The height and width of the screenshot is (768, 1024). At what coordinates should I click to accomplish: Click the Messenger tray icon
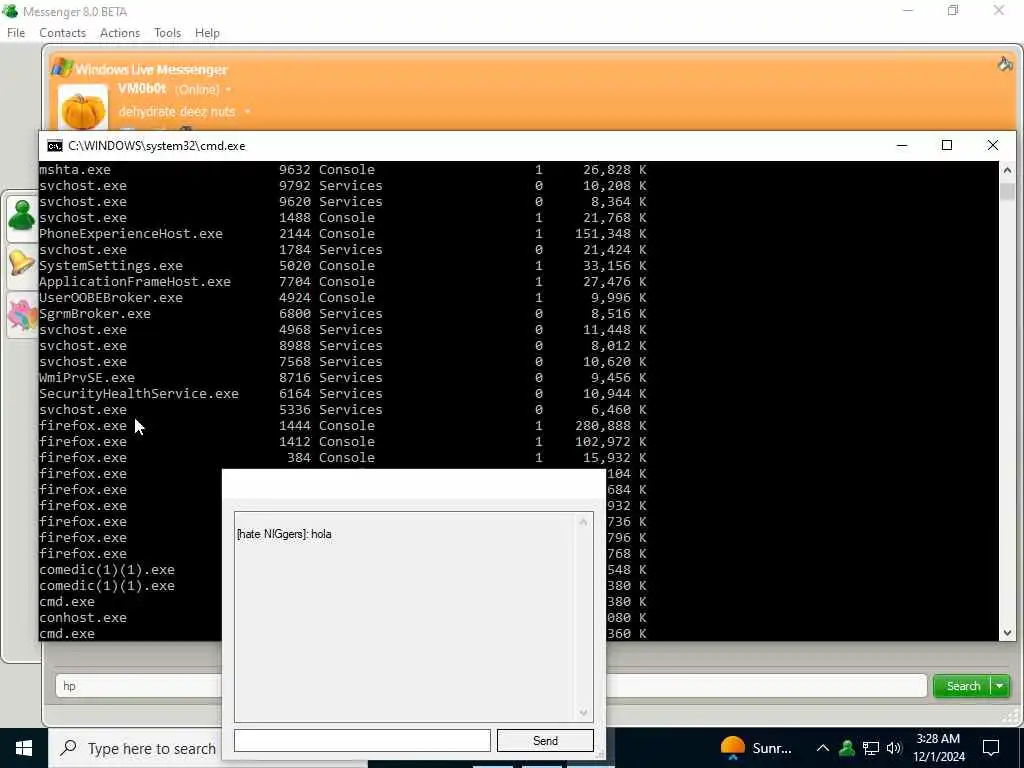847,748
